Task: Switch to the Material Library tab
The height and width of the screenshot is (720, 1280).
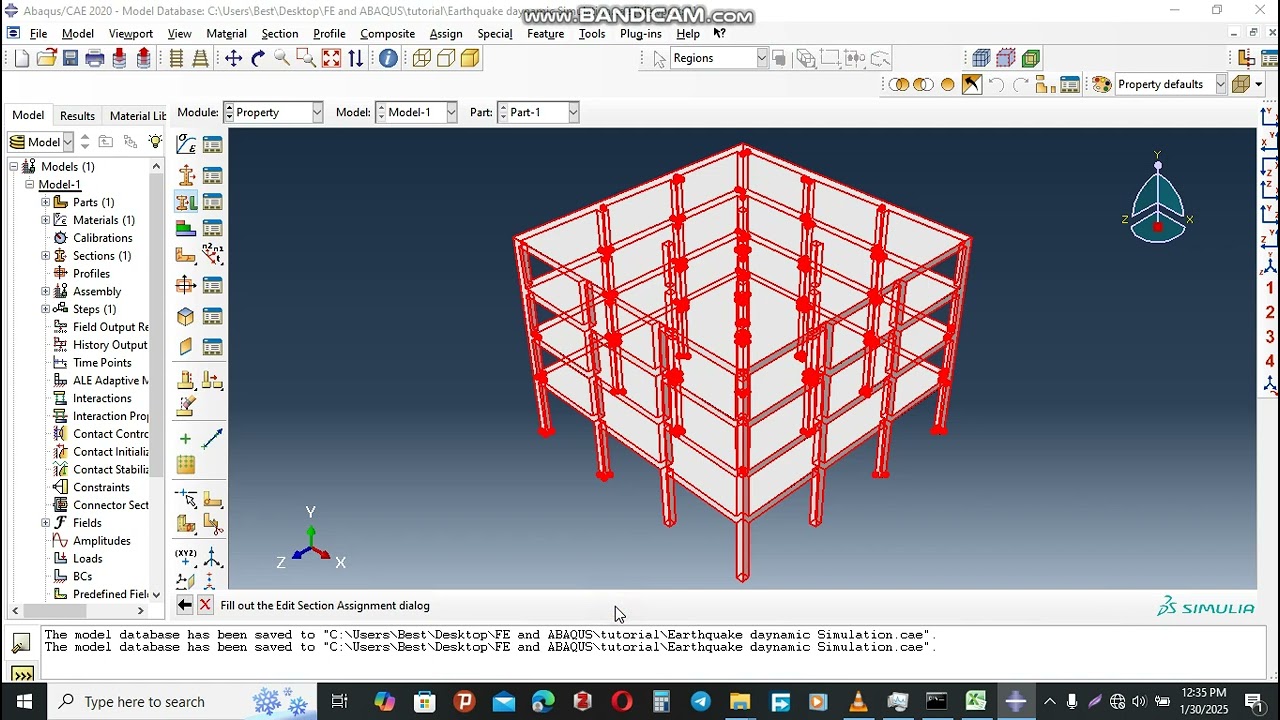Action: (138, 116)
